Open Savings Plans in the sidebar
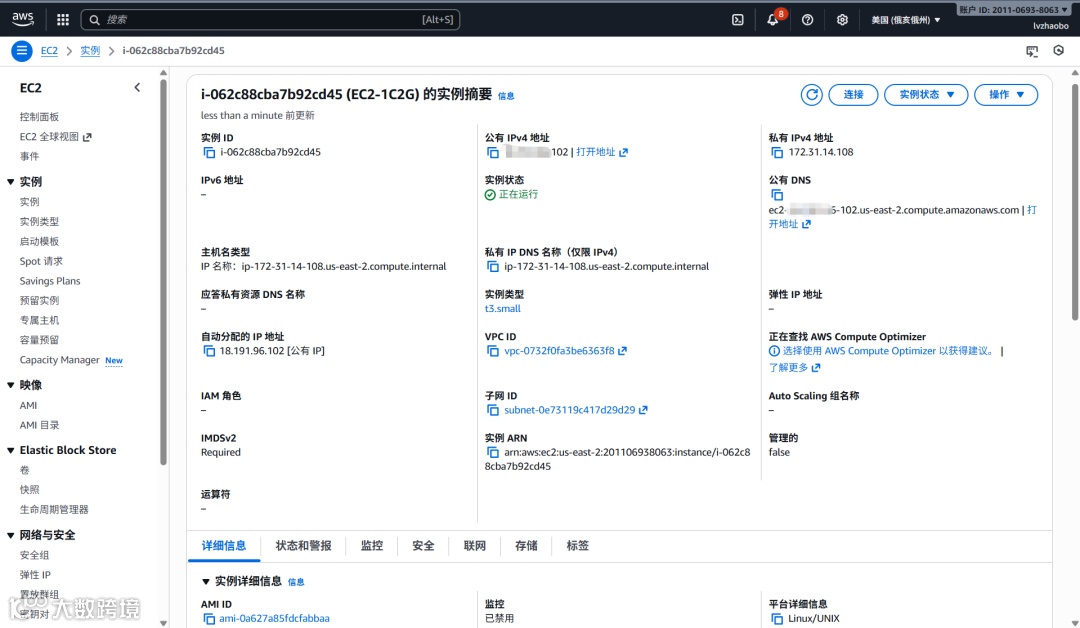This screenshot has height=628, width=1080. click(x=50, y=281)
